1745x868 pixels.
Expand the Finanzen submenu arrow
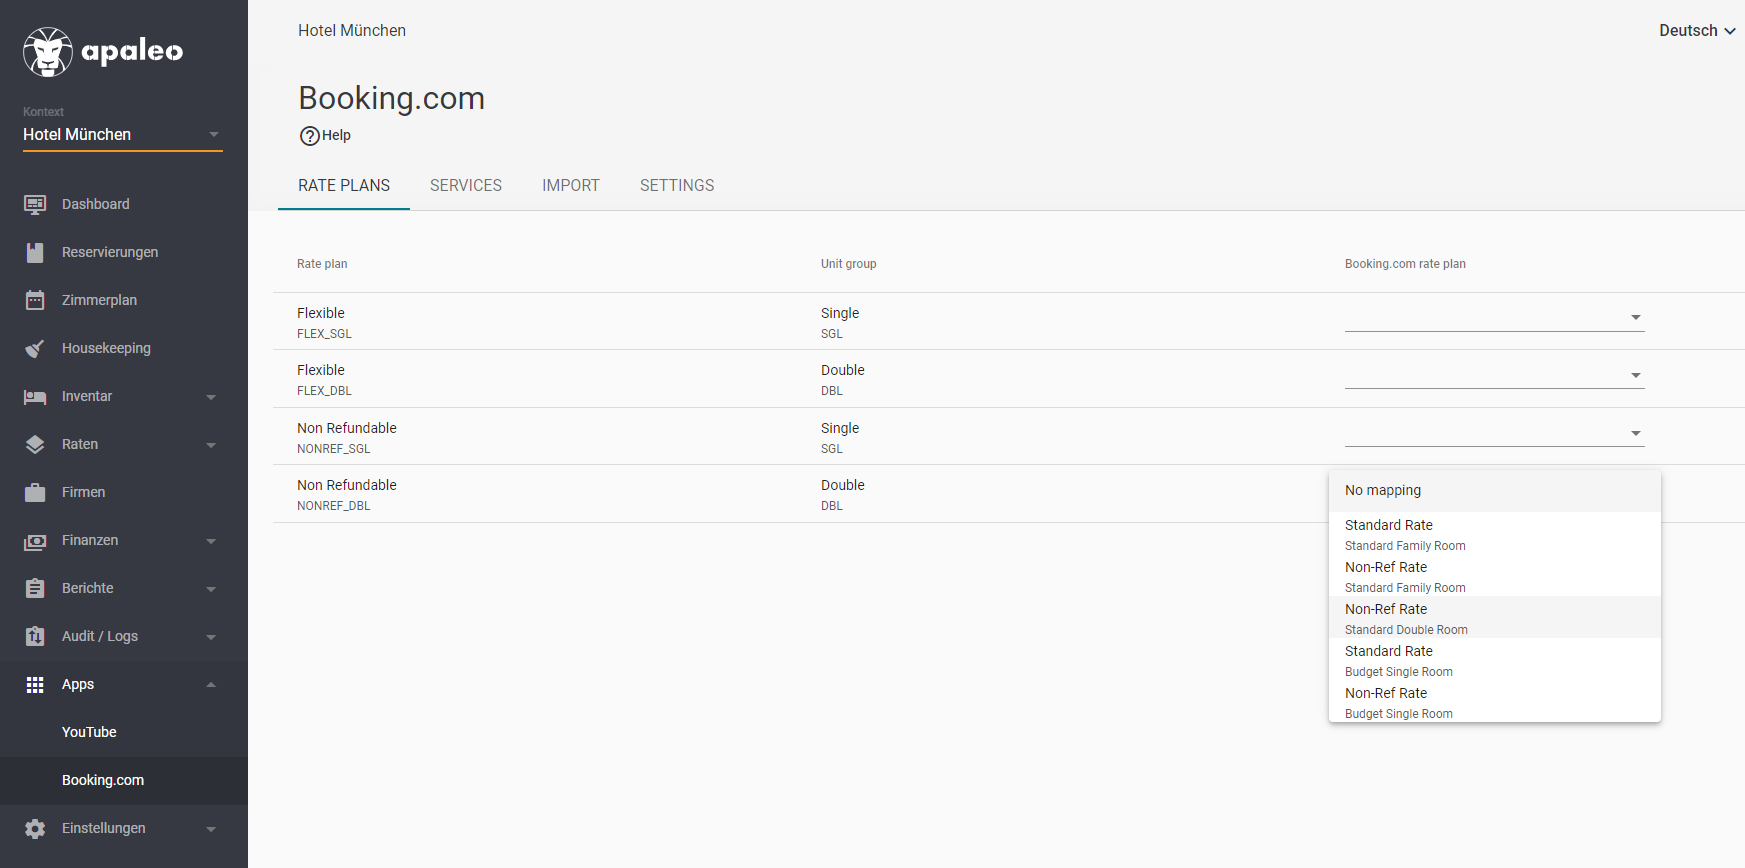tap(211, 541)
